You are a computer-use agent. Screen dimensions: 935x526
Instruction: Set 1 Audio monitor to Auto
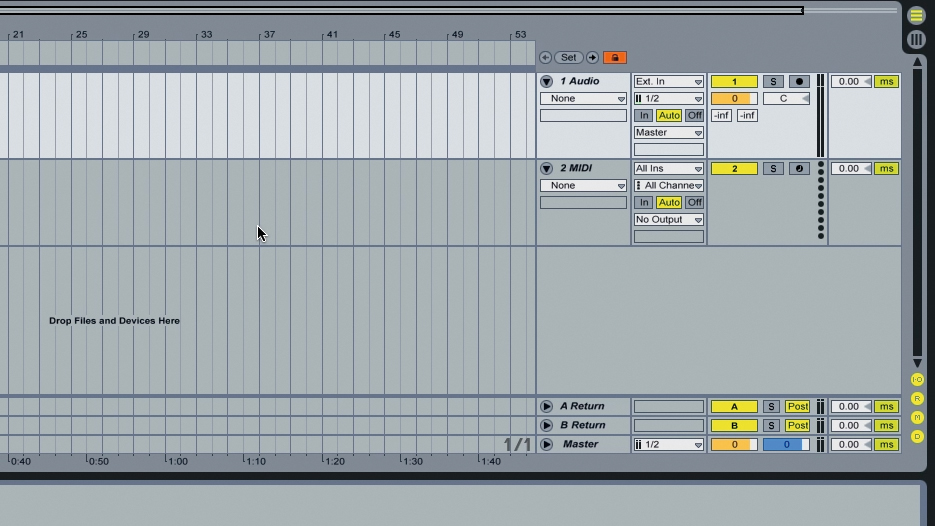668,116
